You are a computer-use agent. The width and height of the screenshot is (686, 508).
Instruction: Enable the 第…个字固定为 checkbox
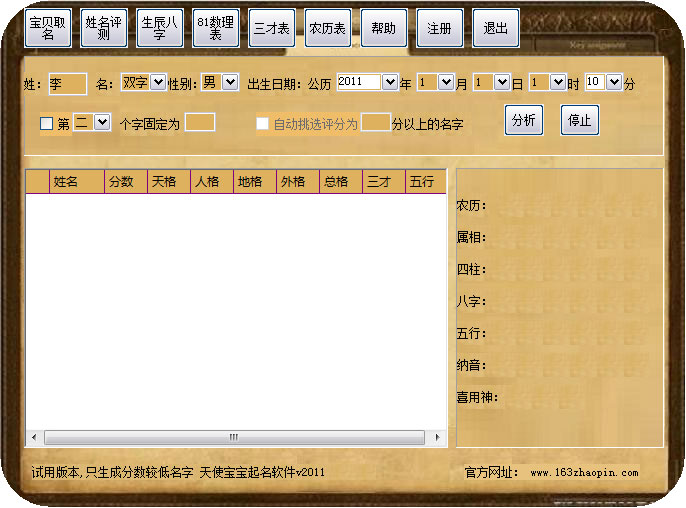tap(46, 123)
